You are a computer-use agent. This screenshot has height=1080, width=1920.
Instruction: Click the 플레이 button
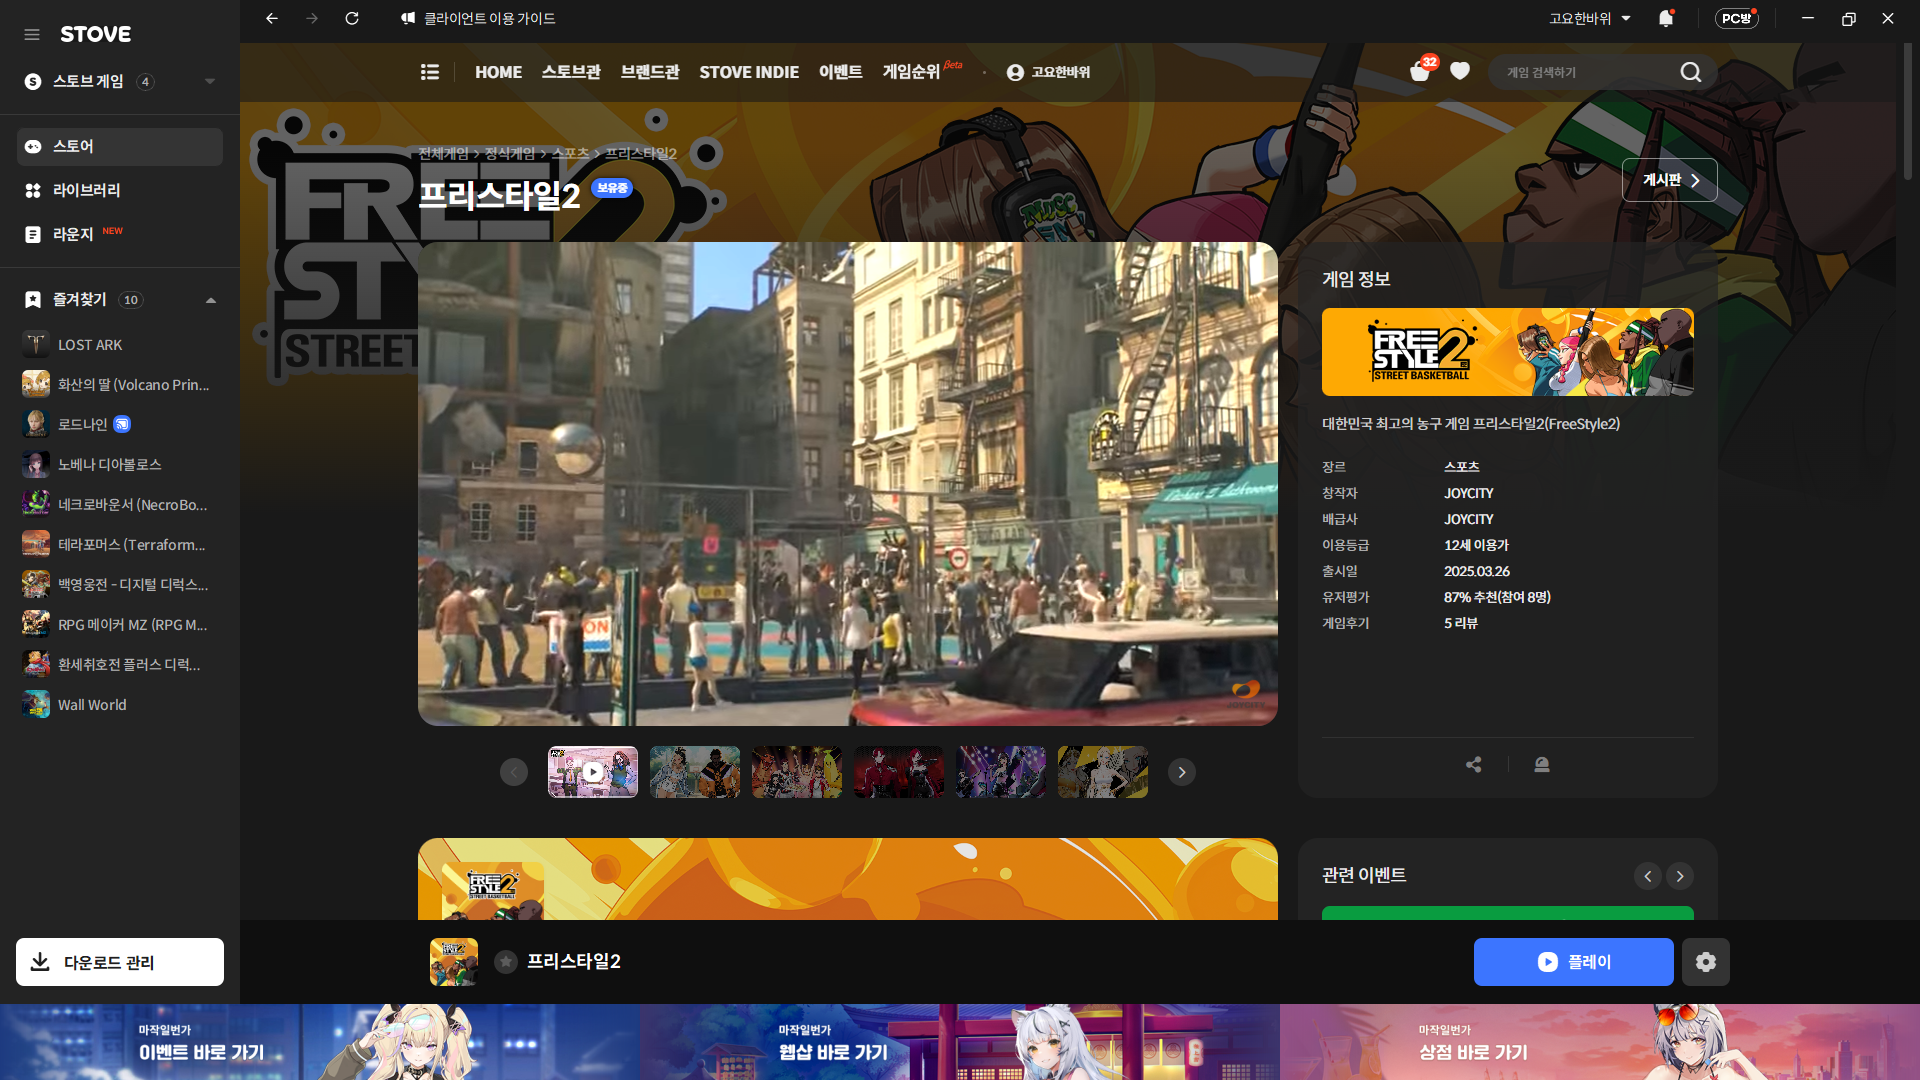[x=1574, y=962]
